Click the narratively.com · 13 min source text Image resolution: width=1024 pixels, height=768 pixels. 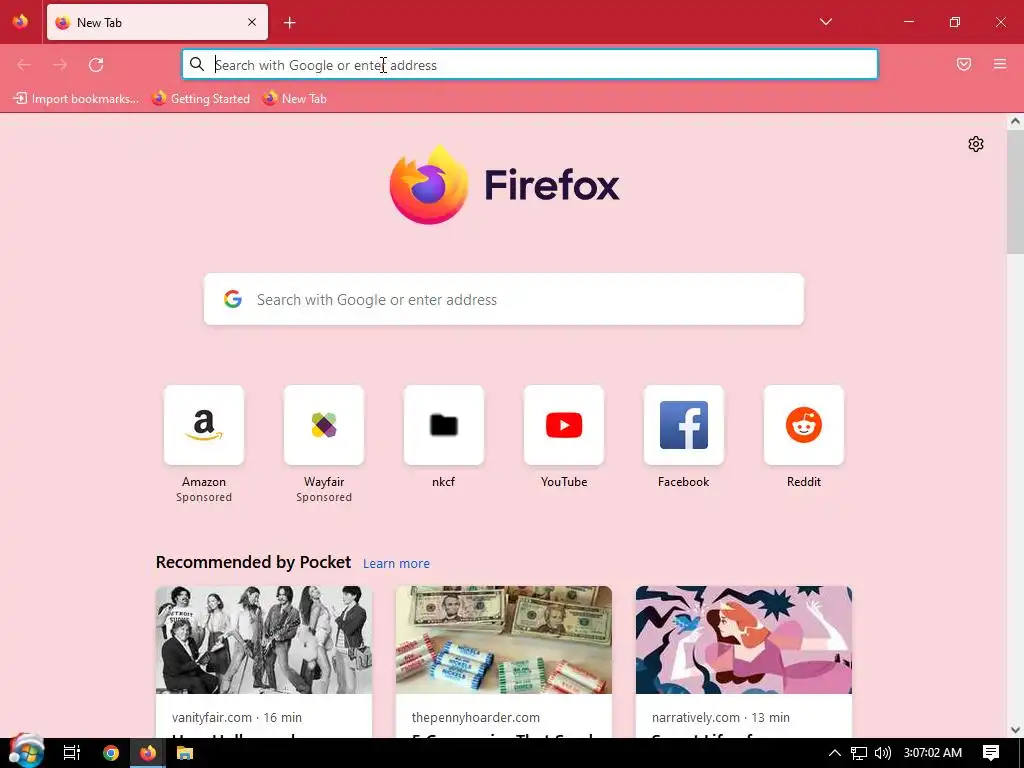pos(721,717)
